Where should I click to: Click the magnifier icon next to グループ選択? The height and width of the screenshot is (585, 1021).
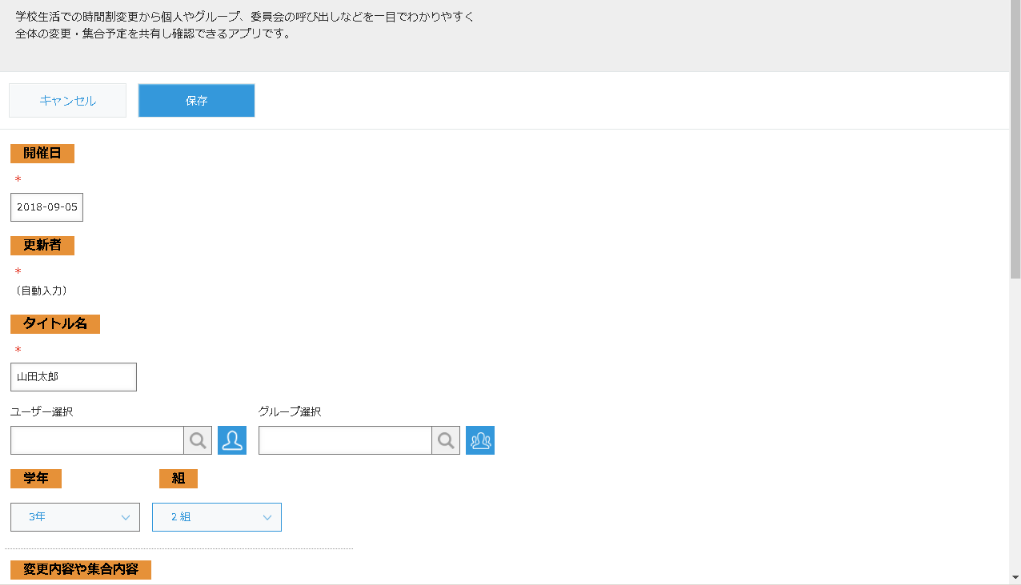(445, 440)
